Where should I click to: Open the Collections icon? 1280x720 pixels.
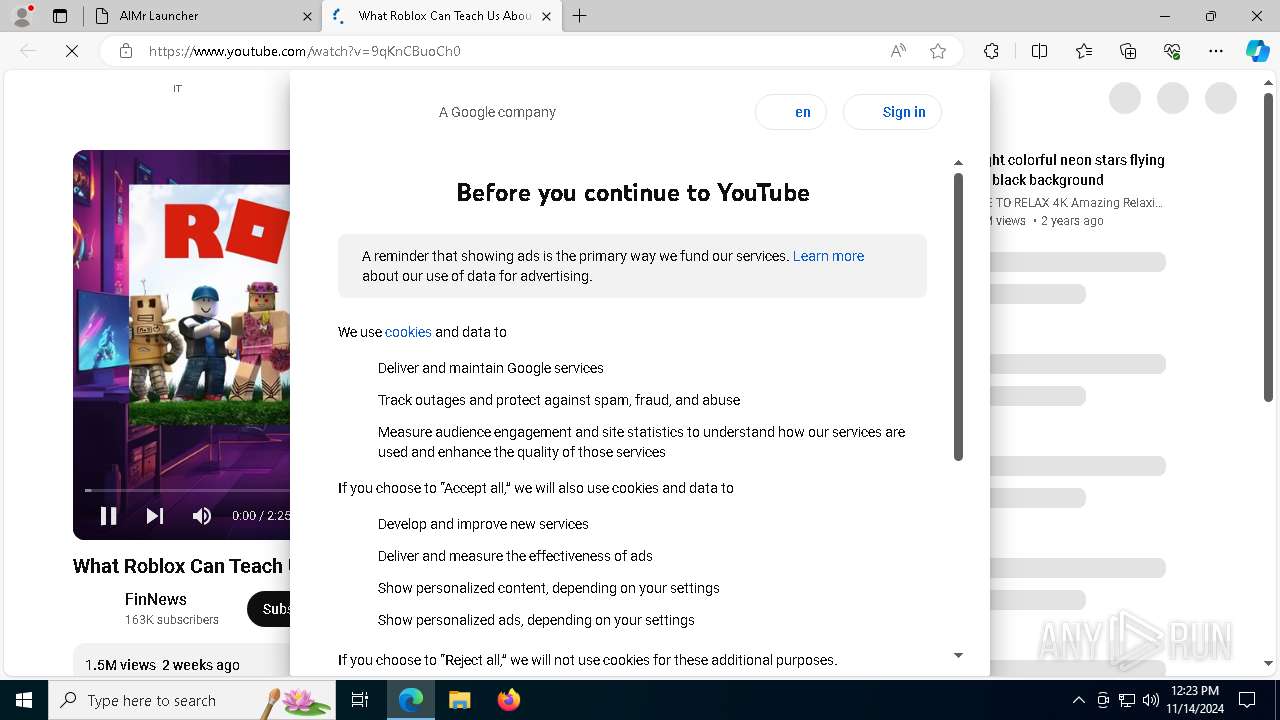1128,51
